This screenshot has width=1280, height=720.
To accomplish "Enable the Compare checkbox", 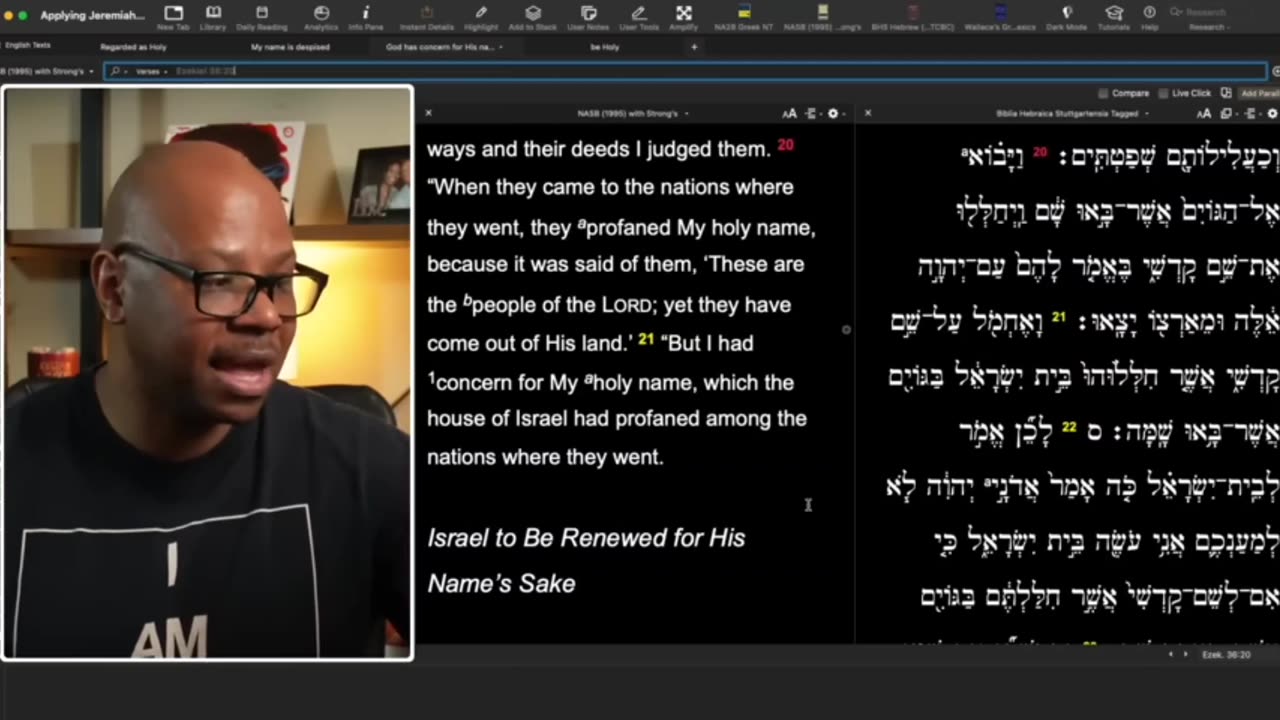I will 1103,93.
